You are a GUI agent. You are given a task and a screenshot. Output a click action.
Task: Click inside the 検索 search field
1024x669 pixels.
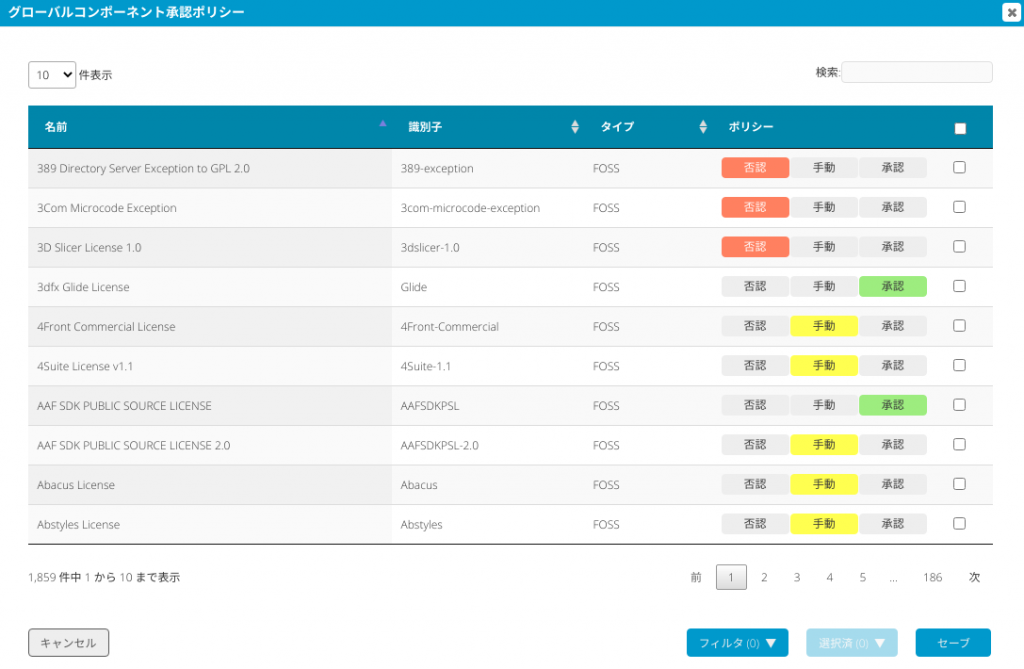(x=916, y=71)
